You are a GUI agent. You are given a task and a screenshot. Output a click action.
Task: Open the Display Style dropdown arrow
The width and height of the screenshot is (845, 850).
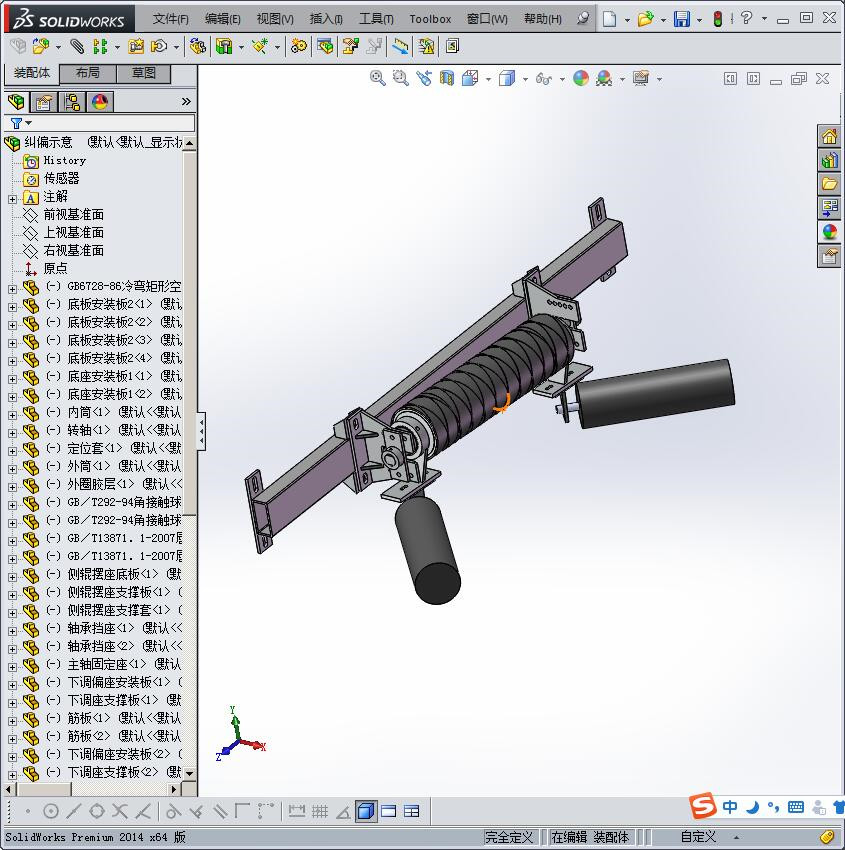tap(525, 79)
